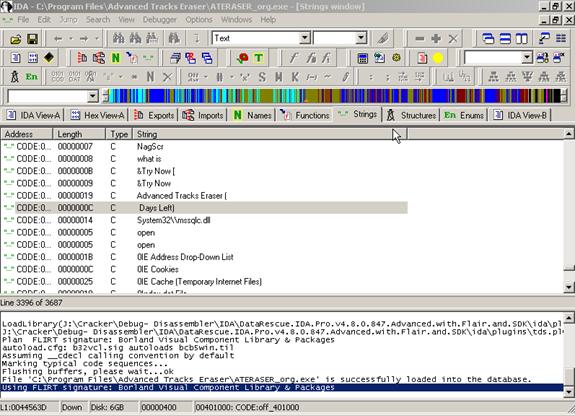Select the 'System32\\mssqlc.dll' string row
575x416 pixels.
pyautogui.click(x=205, y=220)
